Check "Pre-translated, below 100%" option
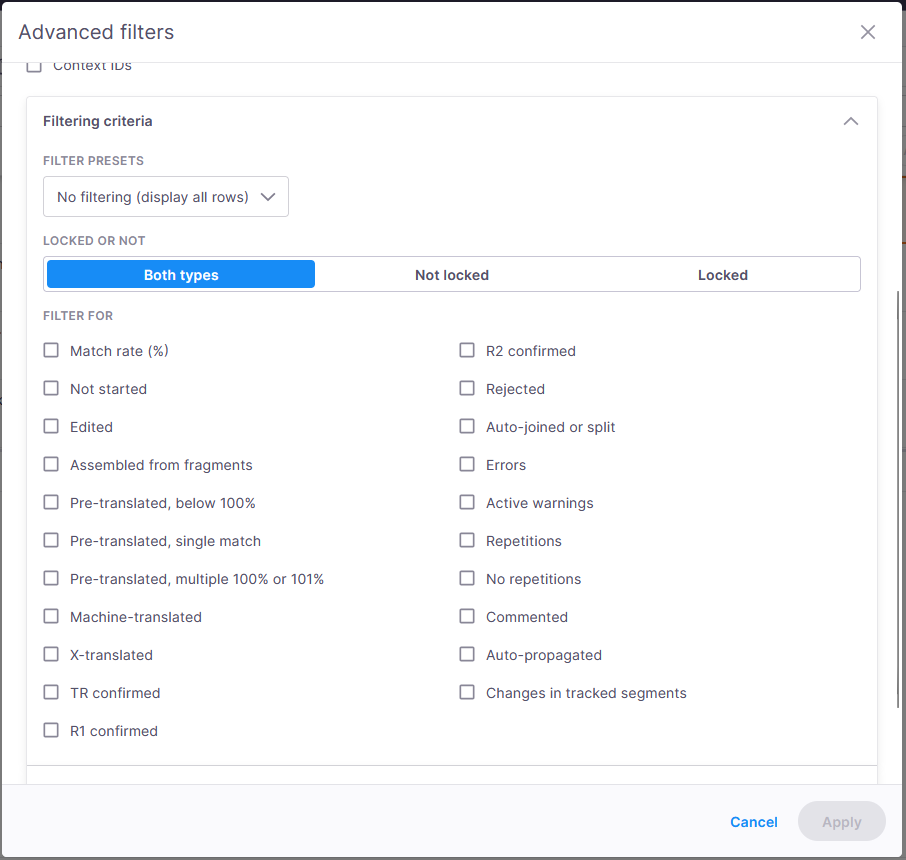Screen dimensions: 906x860 51,502
